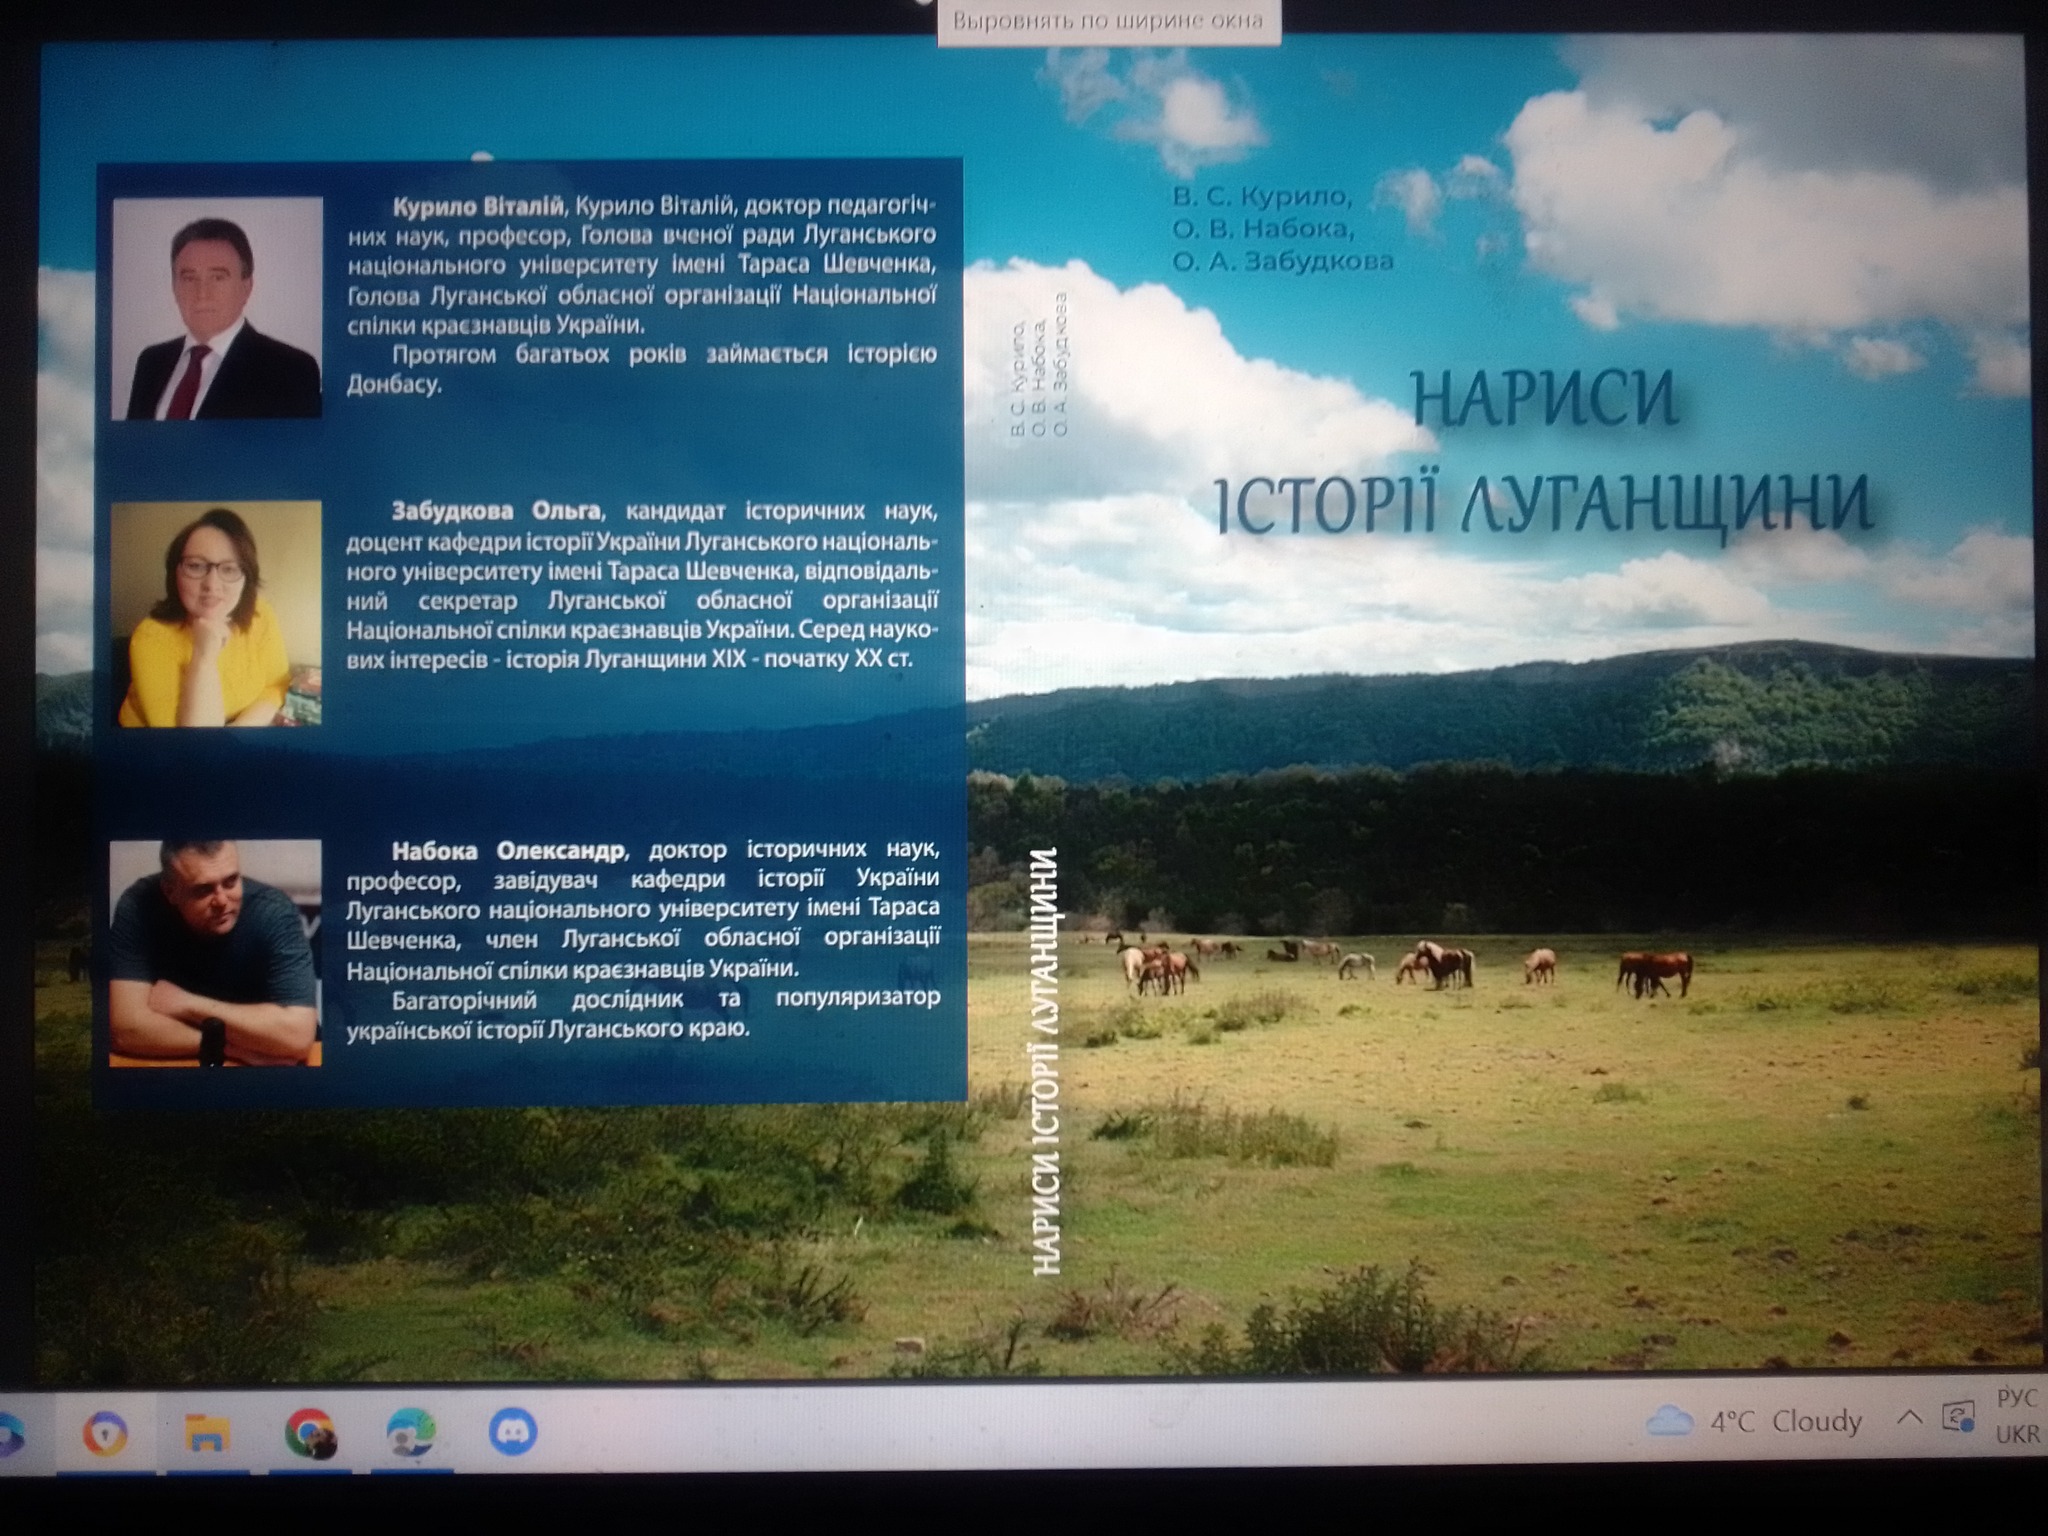Click bold name 'Набока Олександр'
This screenshot has width=2048, height=1536.
(508, 851)
